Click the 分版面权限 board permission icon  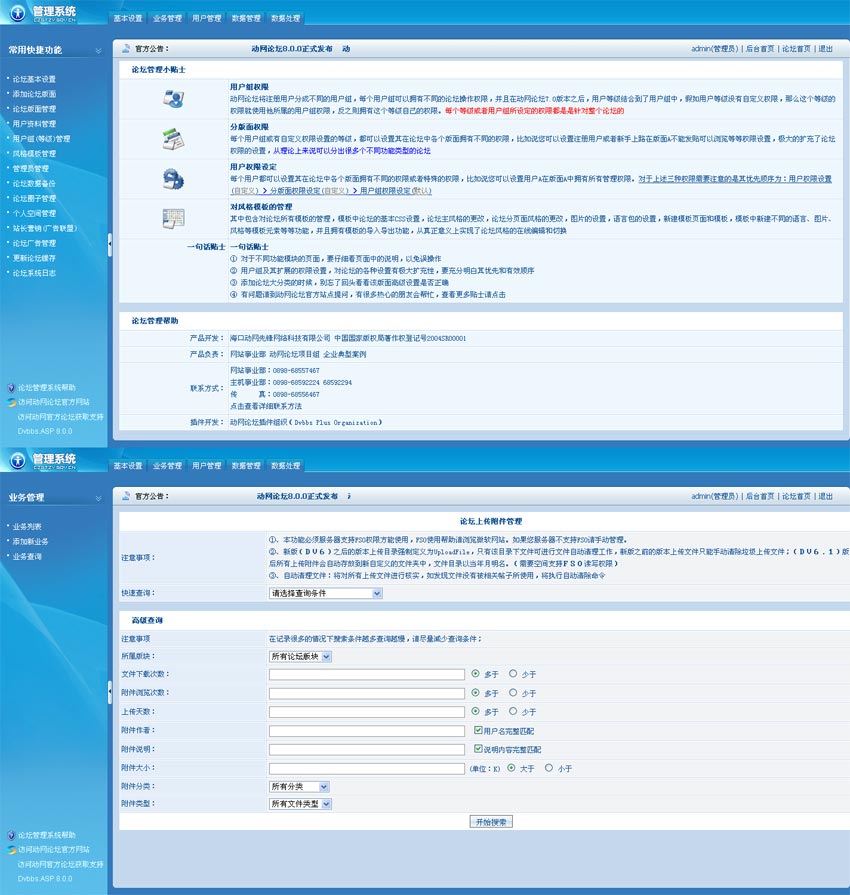point(173,140)
